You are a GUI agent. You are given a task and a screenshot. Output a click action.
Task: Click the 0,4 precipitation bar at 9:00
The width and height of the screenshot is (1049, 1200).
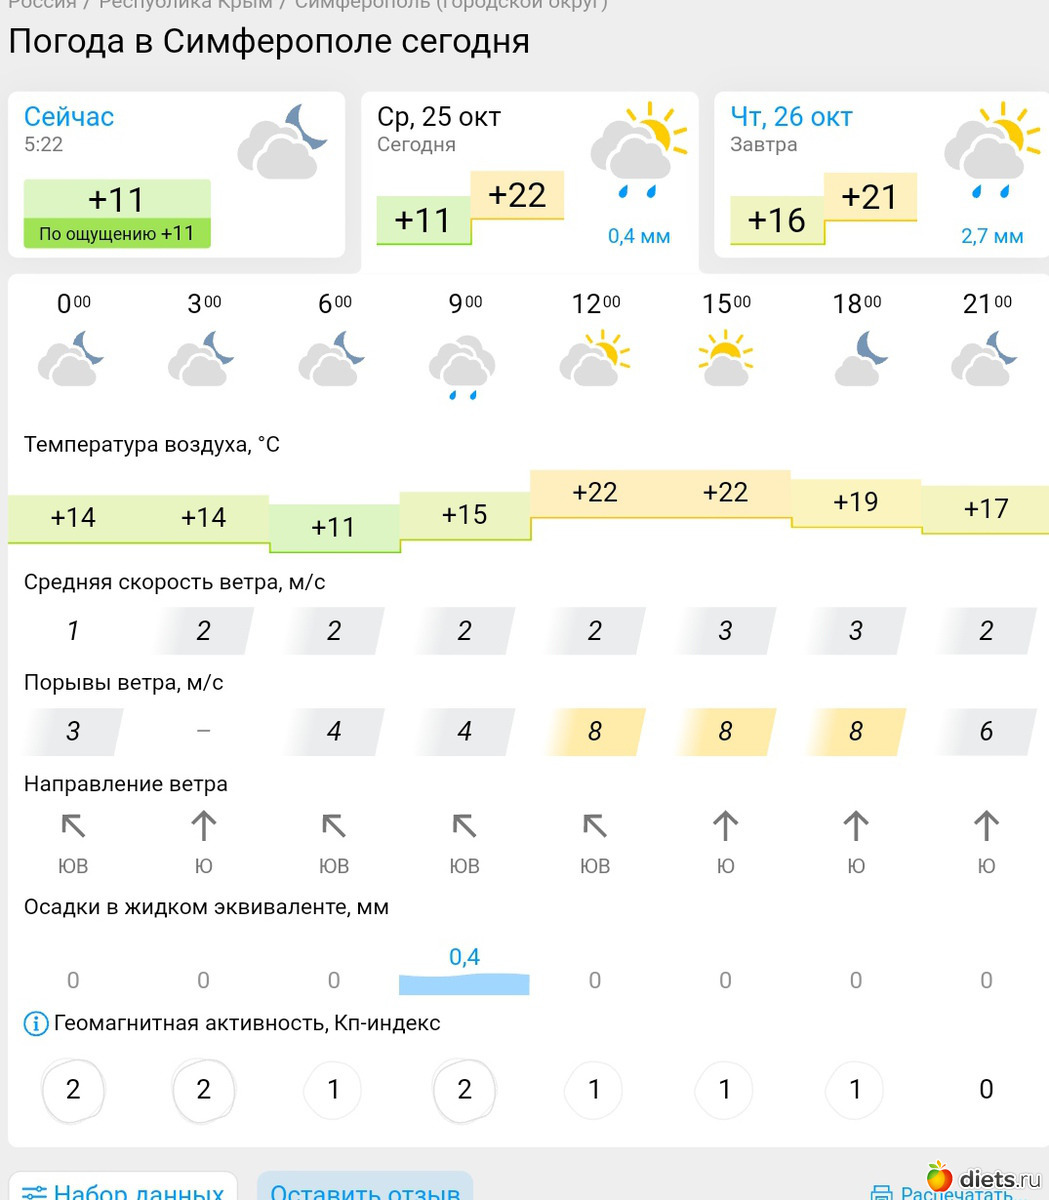click(x=464, y=982)
